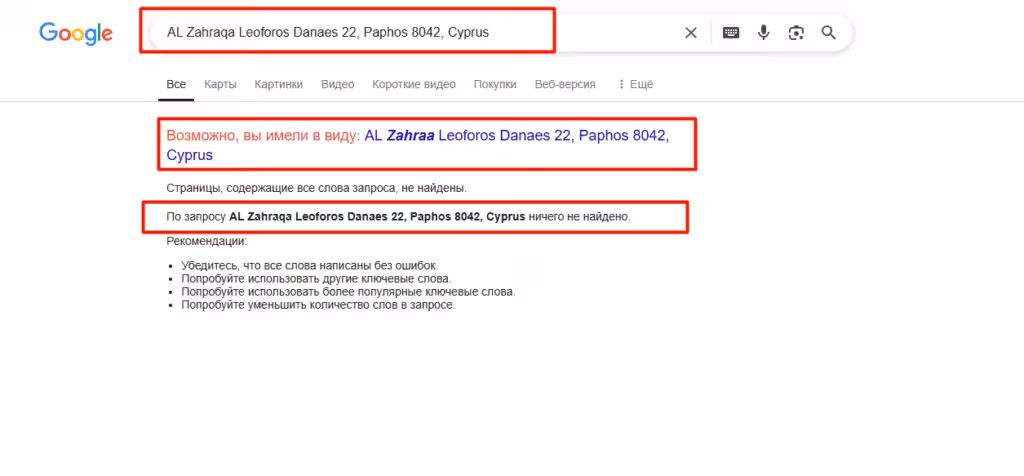Open the Короткие видео tab
This screenshot has width=1024, height=476.
click(x=414, y=84)
